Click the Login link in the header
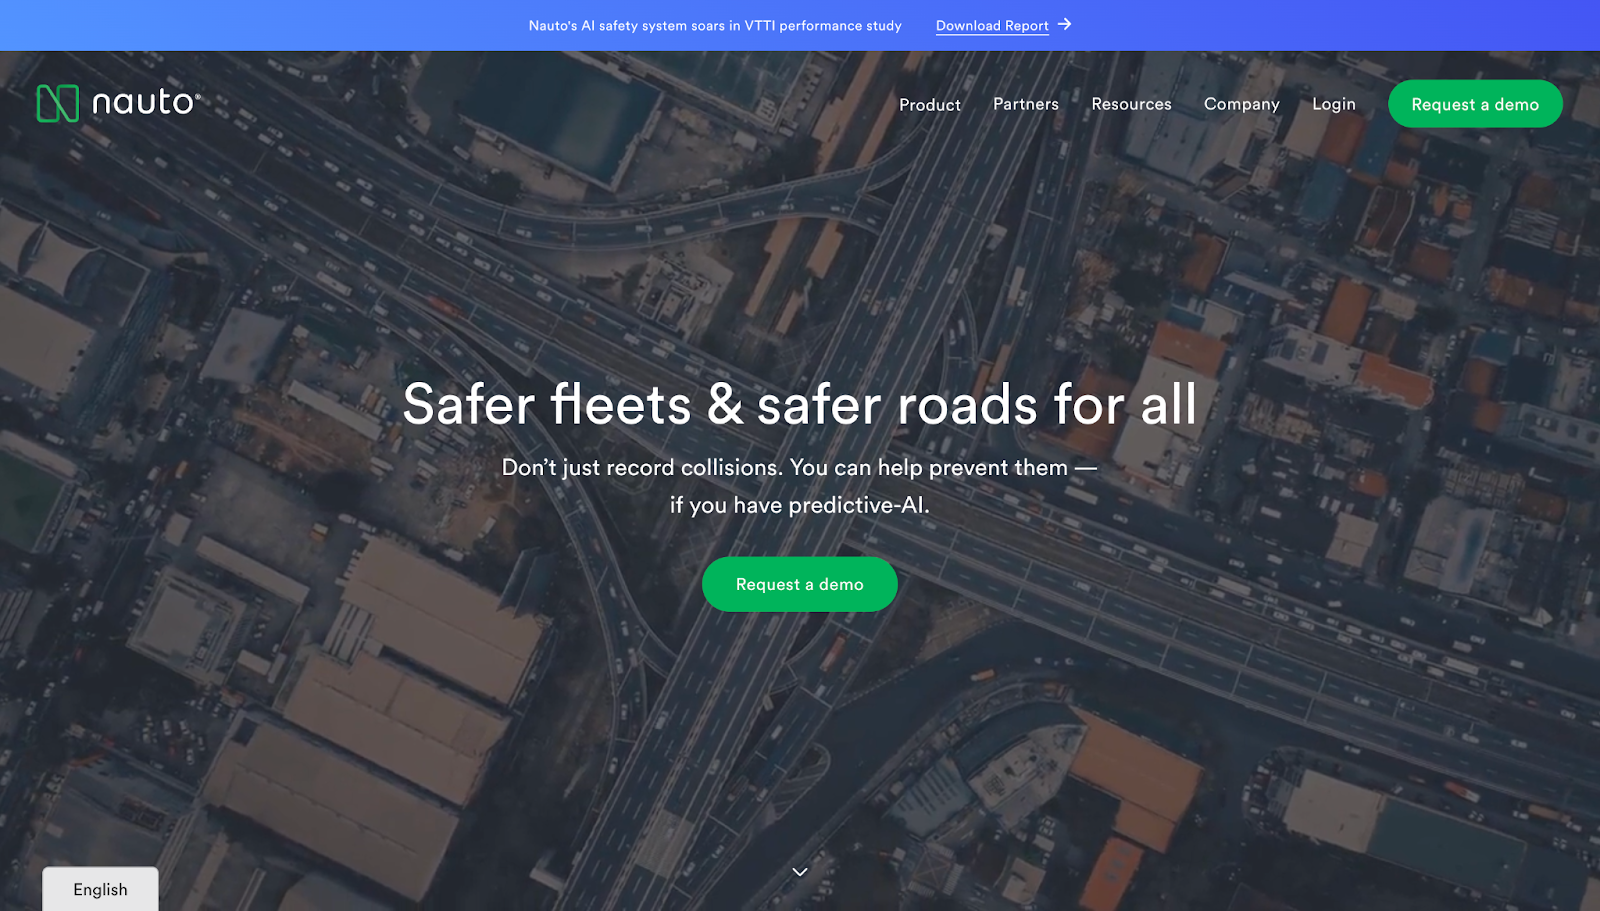This screenshot has width=1600, height=911. click(1334, 103)
